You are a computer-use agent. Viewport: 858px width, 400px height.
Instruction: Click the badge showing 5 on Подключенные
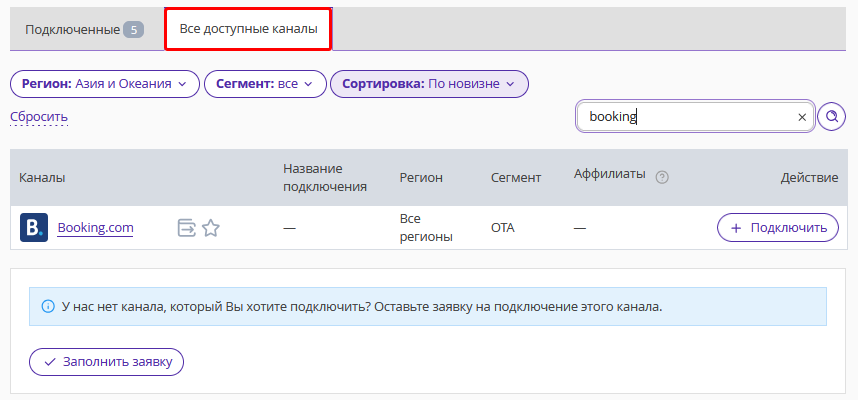pyautogui.click(x=134, y=30)
